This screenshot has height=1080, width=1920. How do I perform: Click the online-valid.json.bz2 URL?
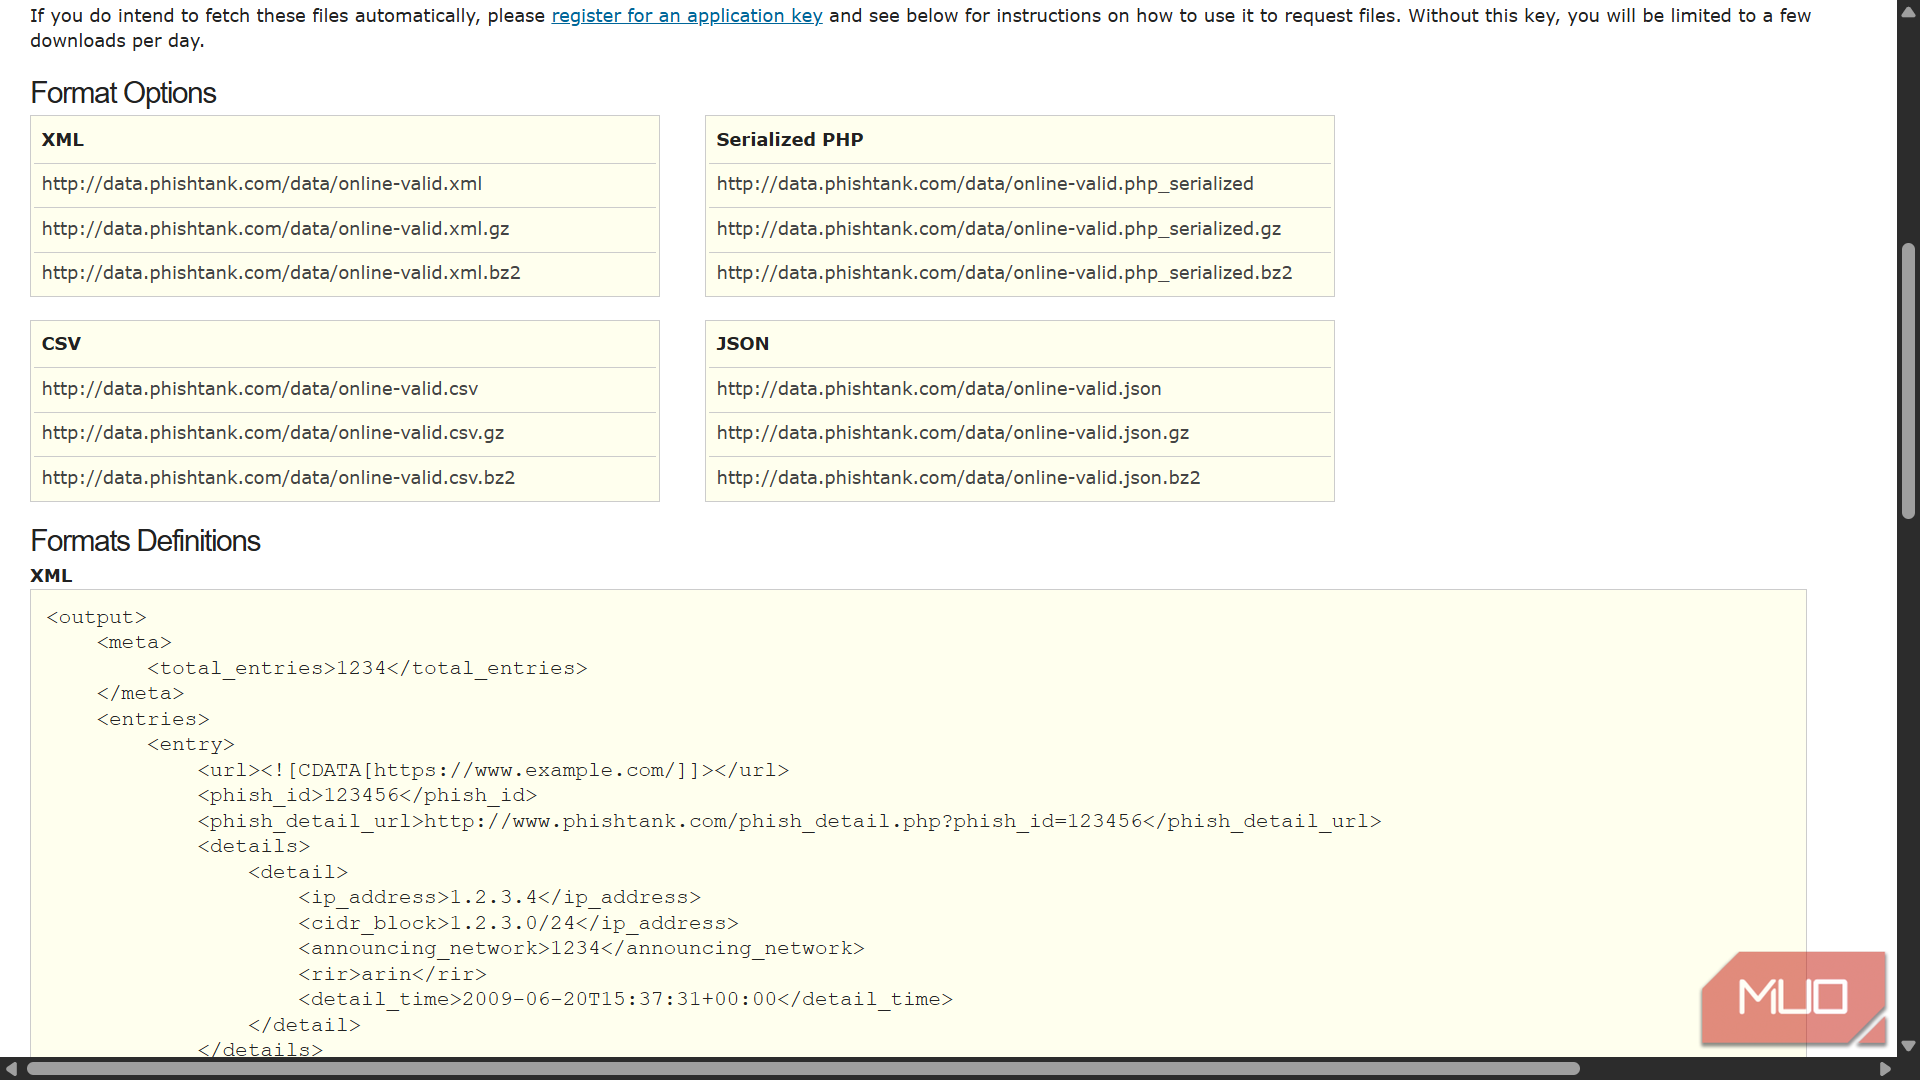point(959,478)
